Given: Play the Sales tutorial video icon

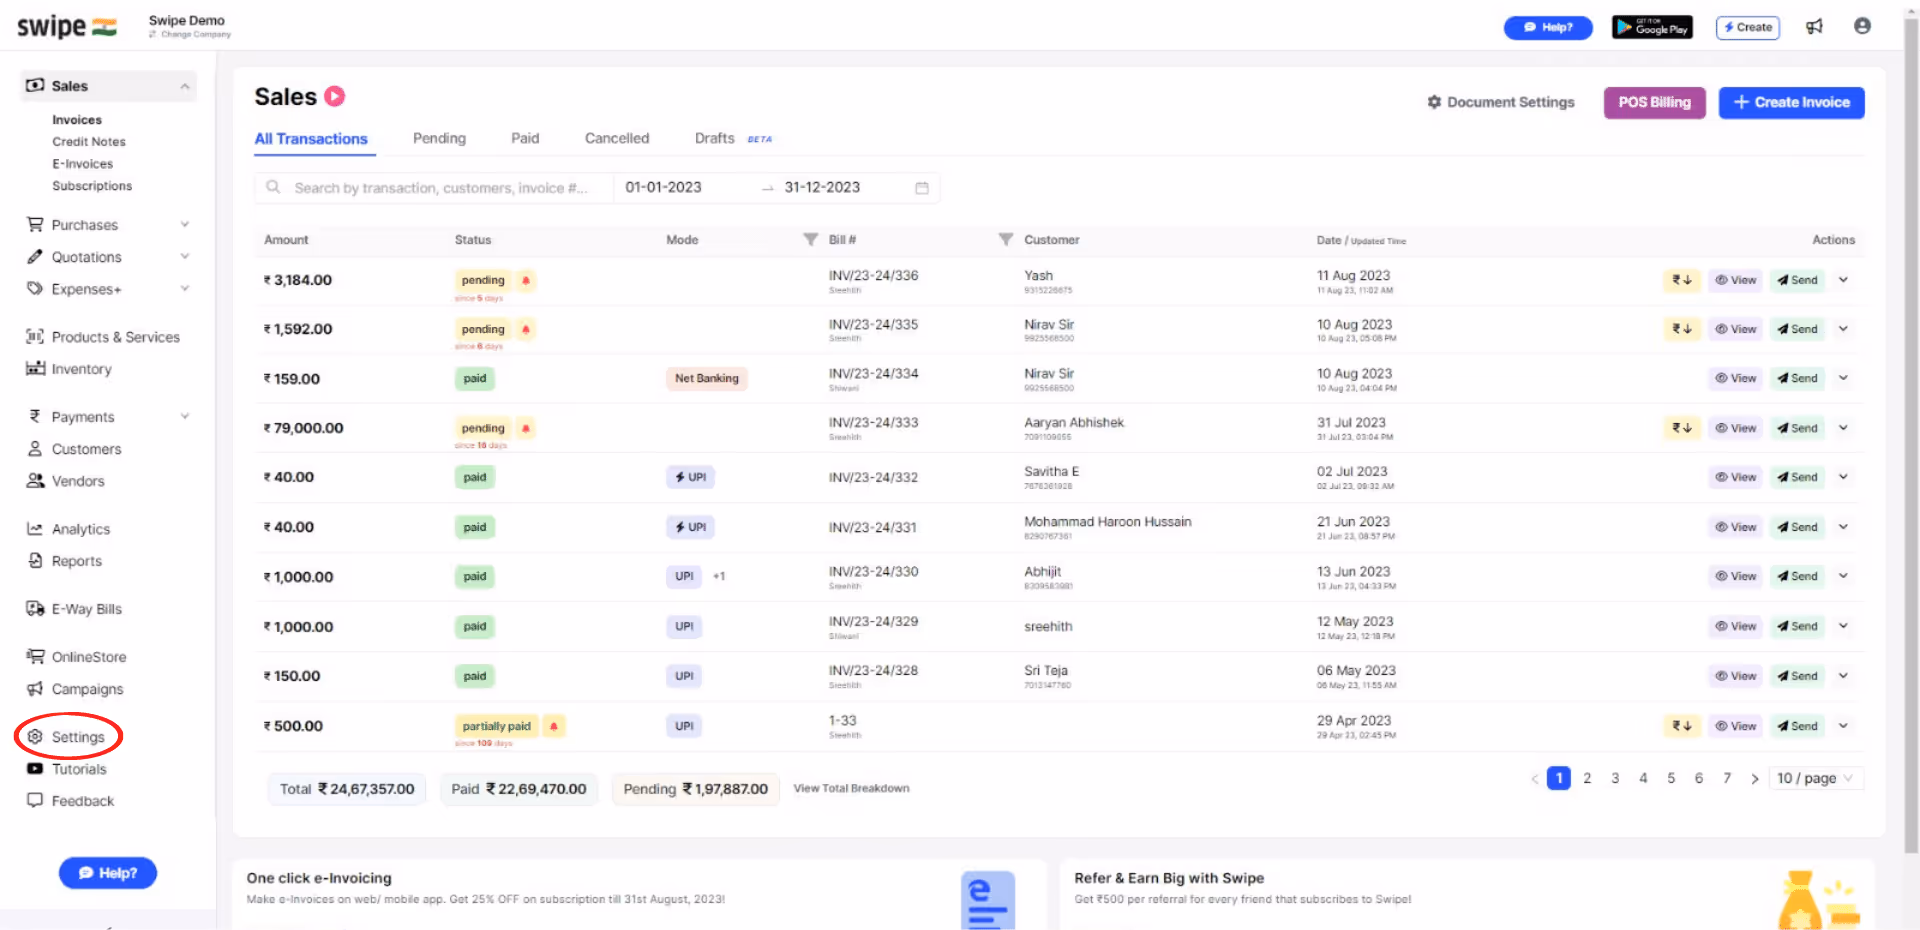Looking at the screenshot, I should pos(335,96).
